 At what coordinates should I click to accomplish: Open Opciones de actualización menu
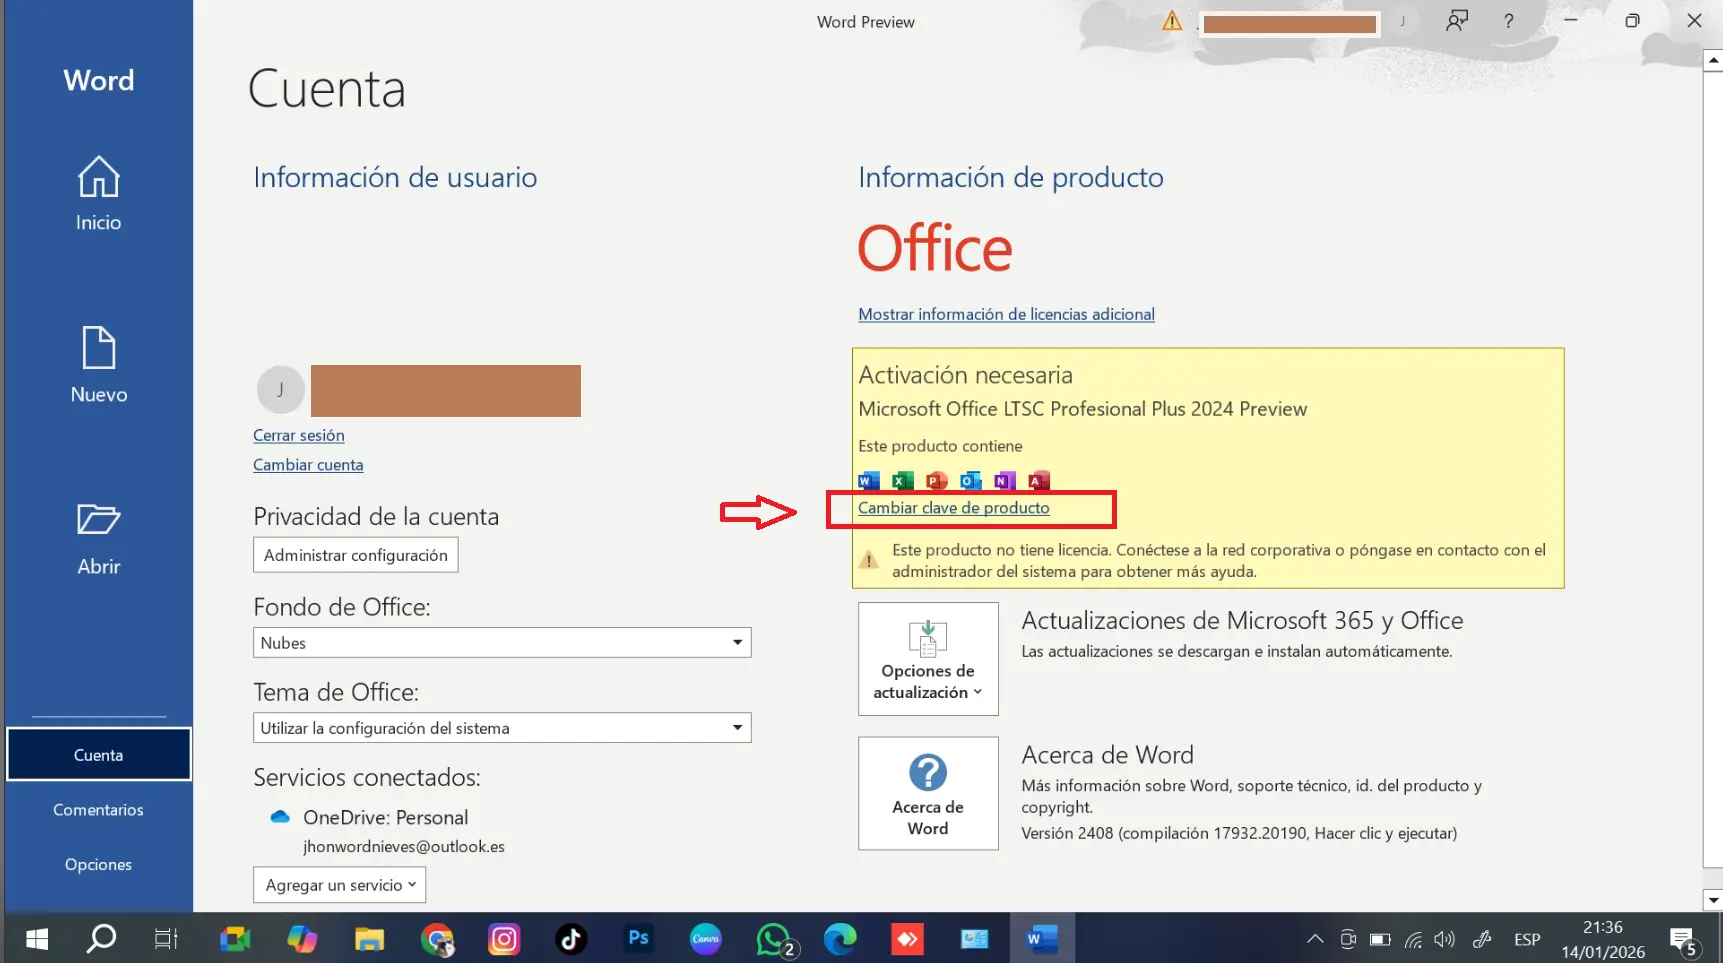point(927,659)
